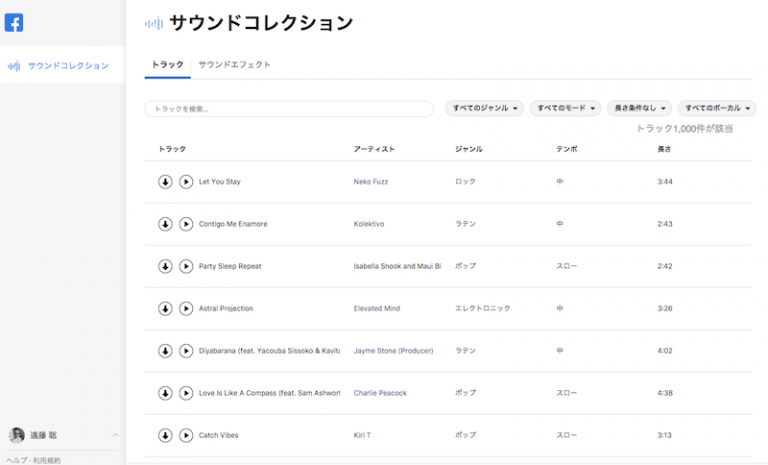The width and height of the screenshot is (768, 465).
Task: Open artist Neko Fuzz link
Action: 371,182
